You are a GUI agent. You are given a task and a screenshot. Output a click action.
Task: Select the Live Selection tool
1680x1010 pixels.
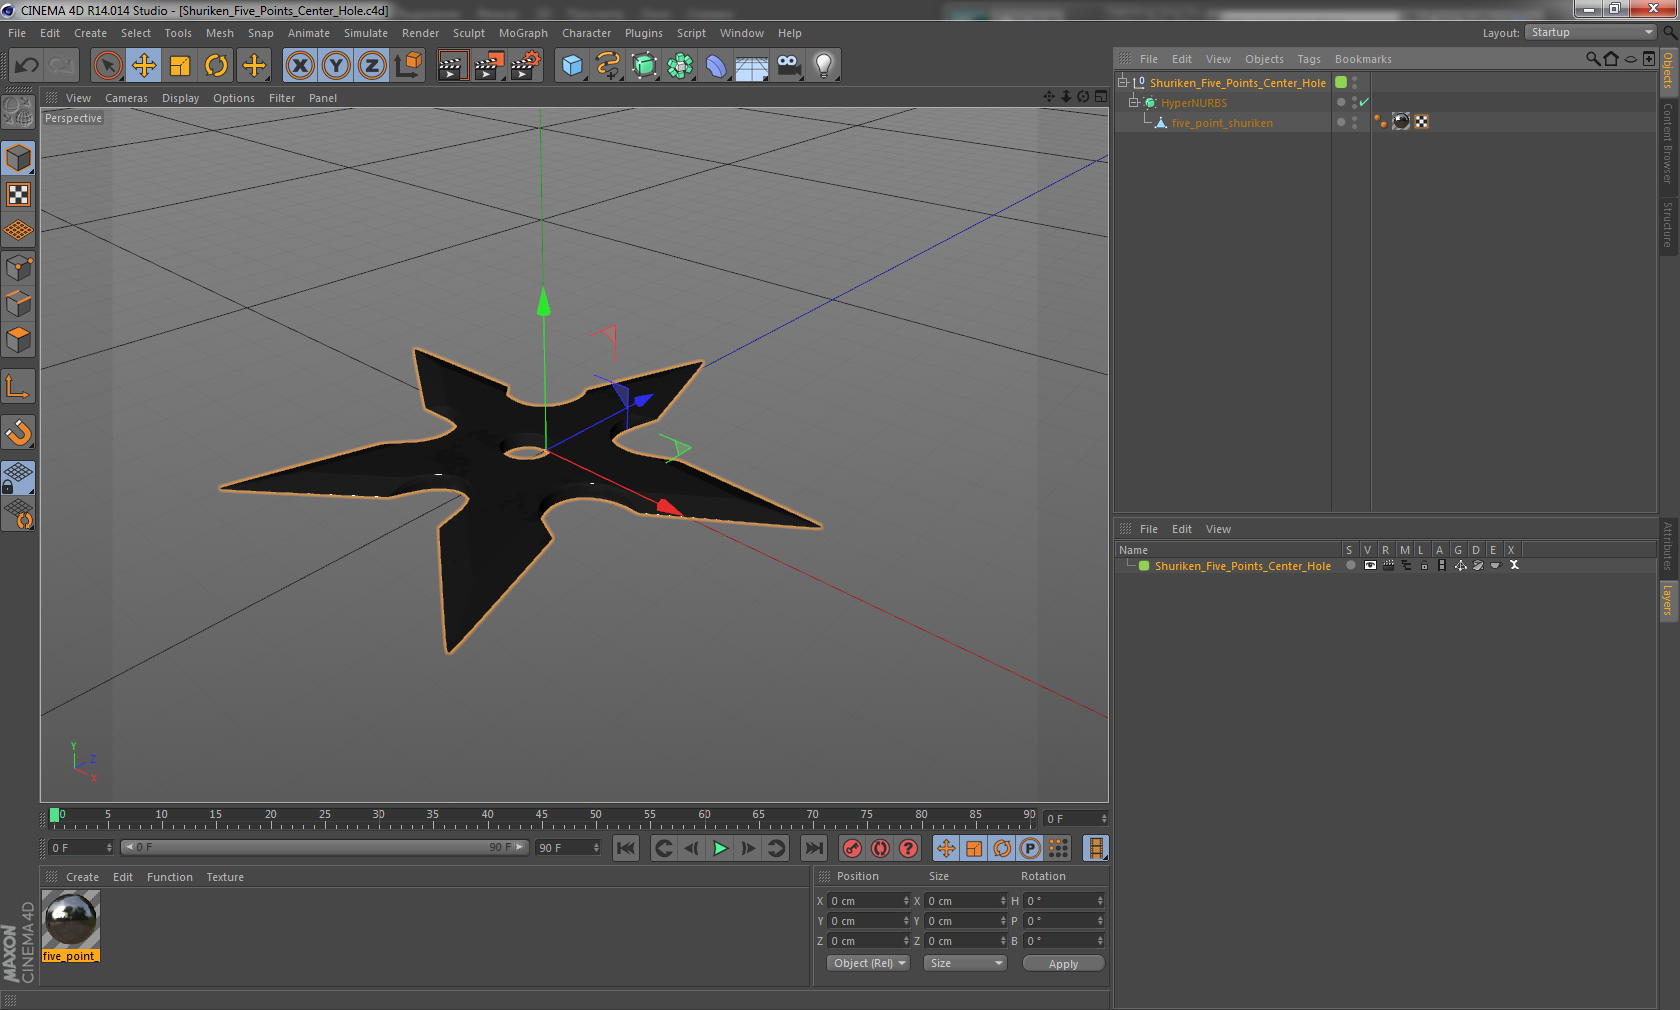(107, 66)
